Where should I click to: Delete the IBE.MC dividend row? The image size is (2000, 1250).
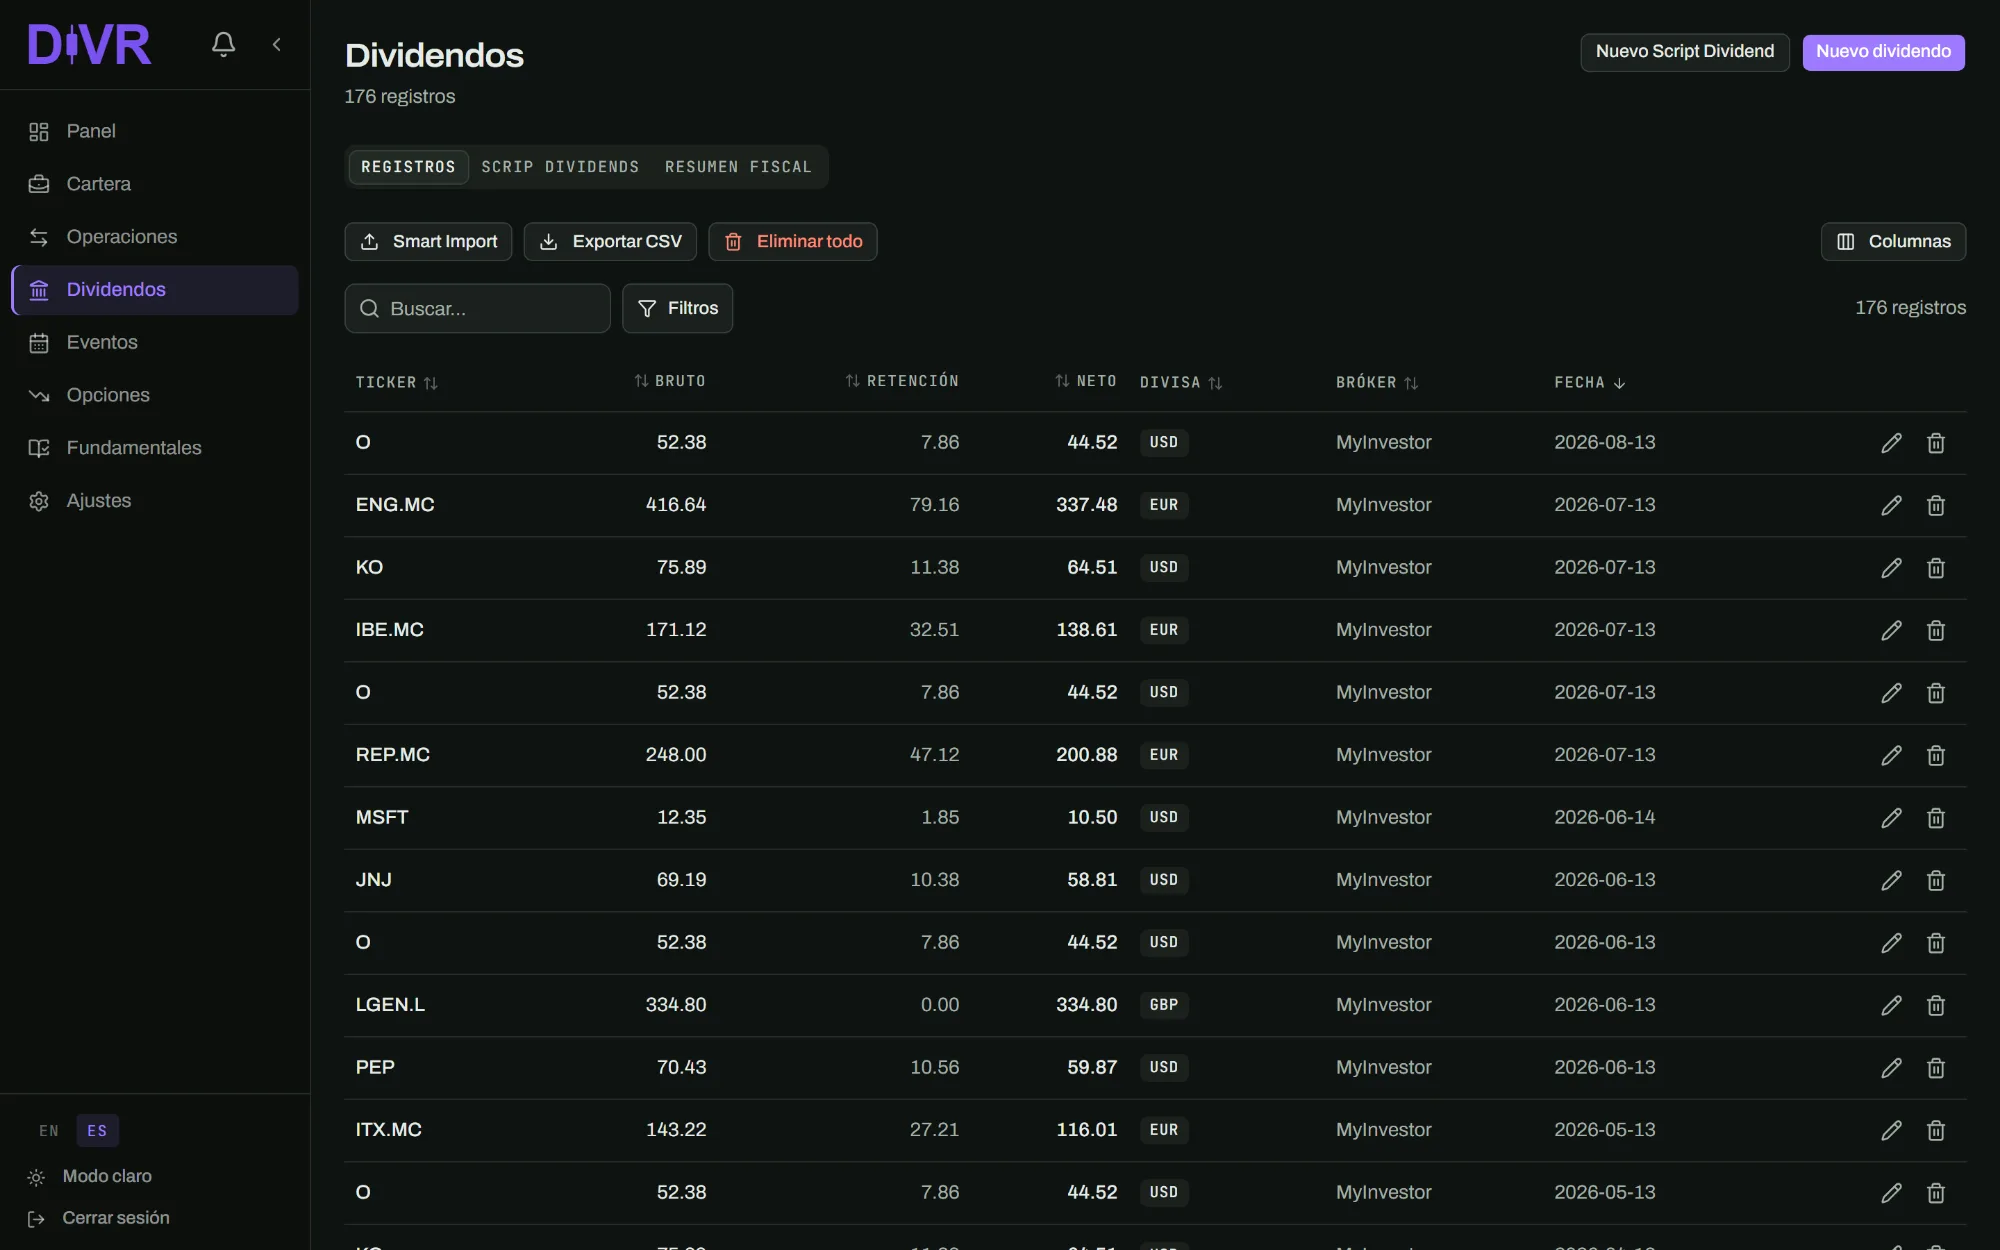coord(1936,630)
